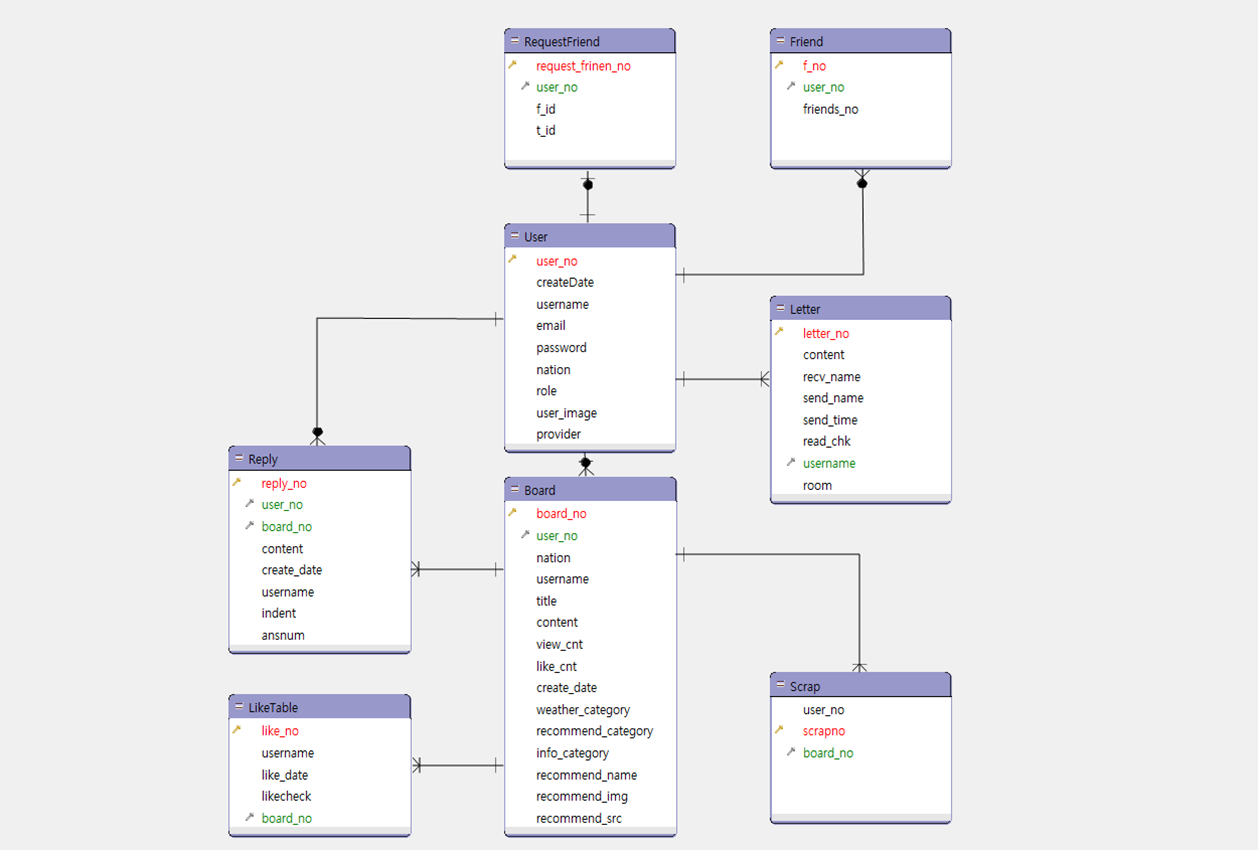
Task: Select the weather_category column
Action: point(583,710)
